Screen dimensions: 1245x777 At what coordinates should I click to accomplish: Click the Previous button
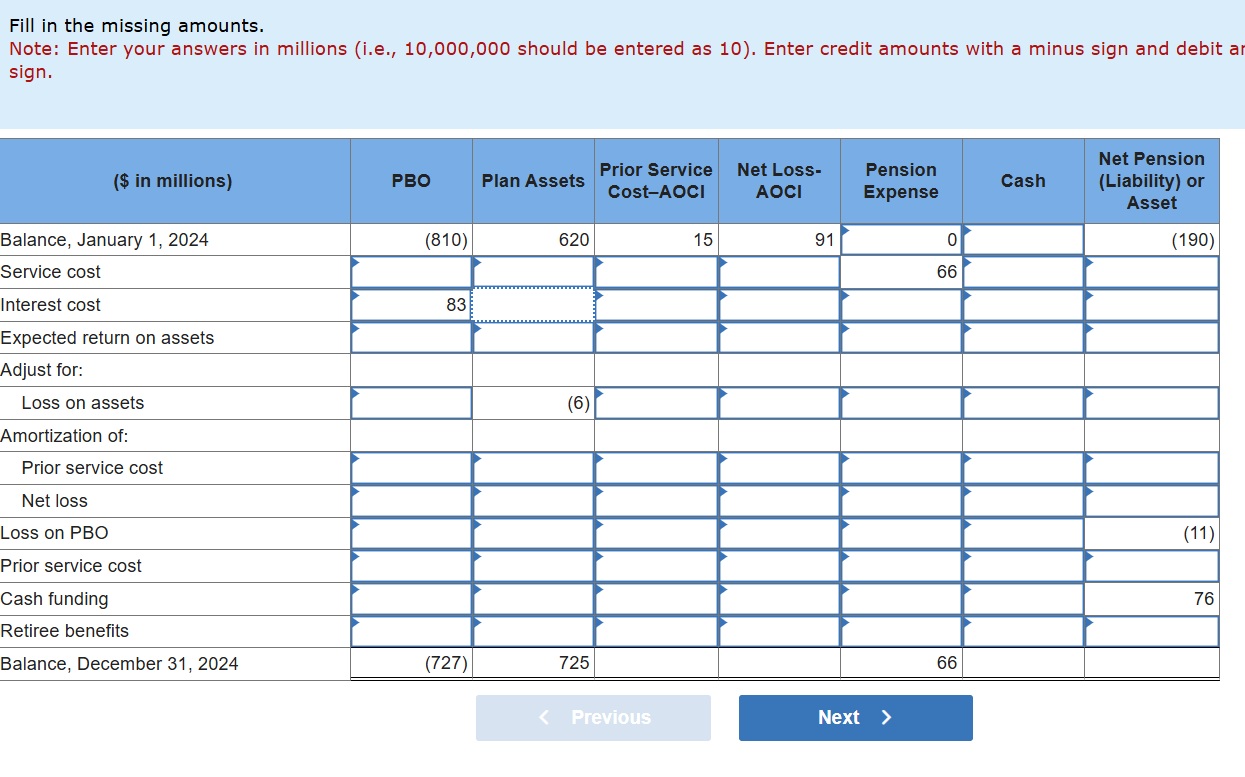pos(593,717)
